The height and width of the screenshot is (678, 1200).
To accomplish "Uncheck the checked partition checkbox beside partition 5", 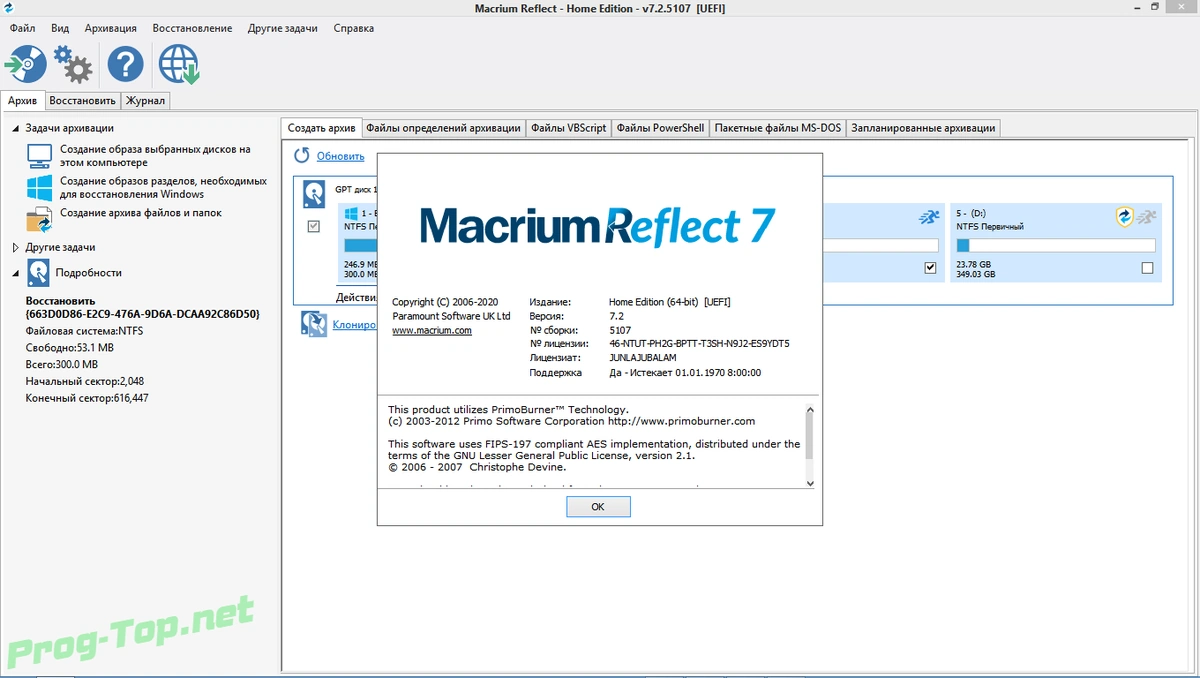I will pyautogui.click(x=931, y=267).
